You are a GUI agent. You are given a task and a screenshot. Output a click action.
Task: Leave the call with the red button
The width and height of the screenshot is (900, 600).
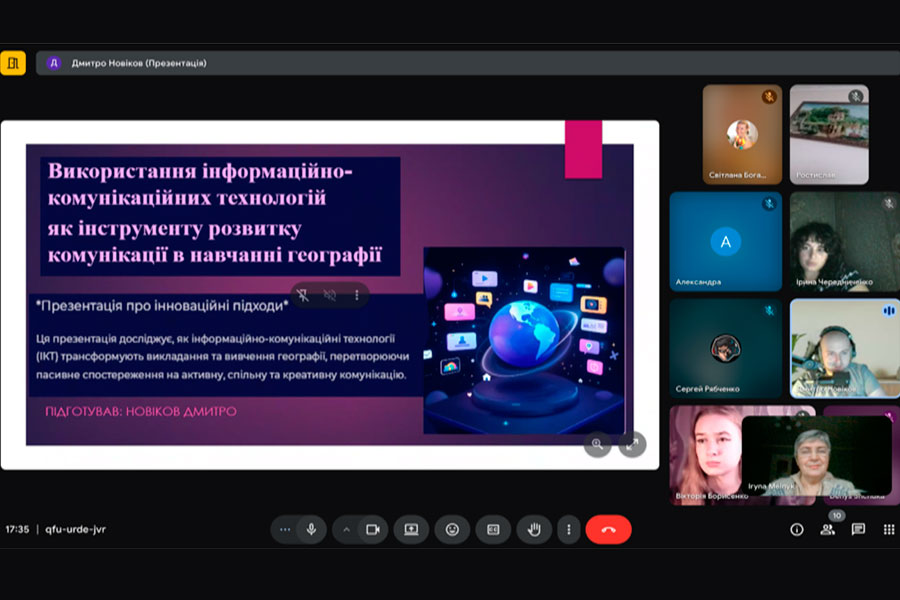608,529
